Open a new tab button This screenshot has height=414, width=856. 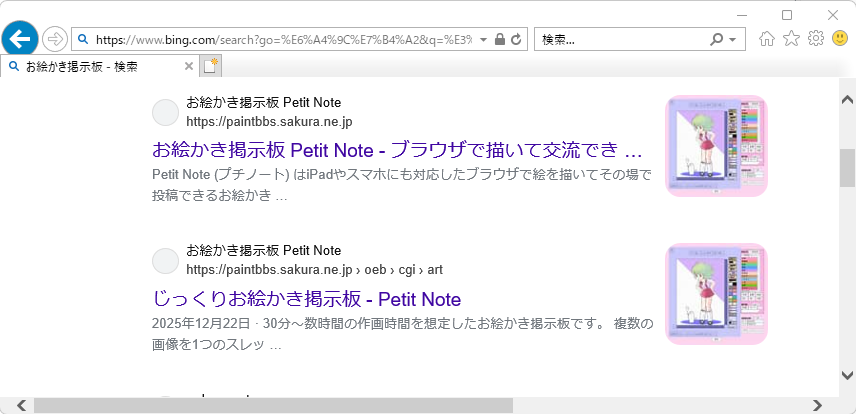coord(211,66)
